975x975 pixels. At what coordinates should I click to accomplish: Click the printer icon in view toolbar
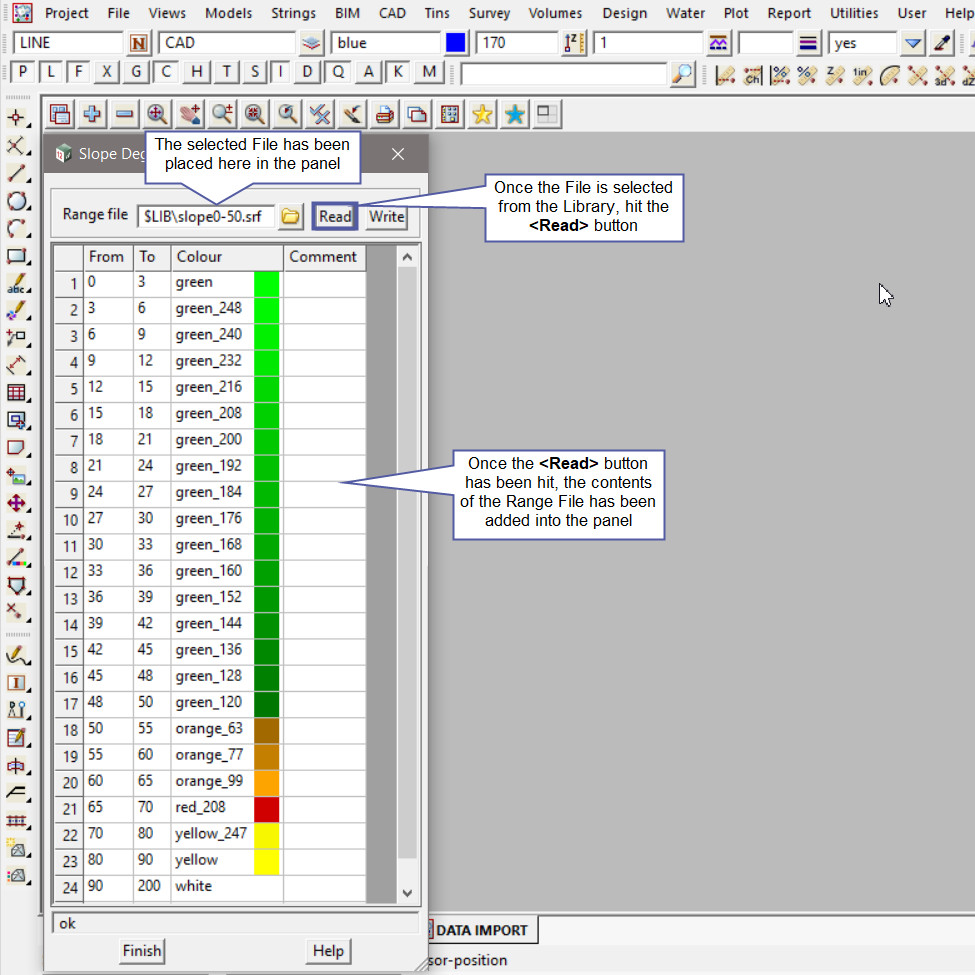pos(384,115)
